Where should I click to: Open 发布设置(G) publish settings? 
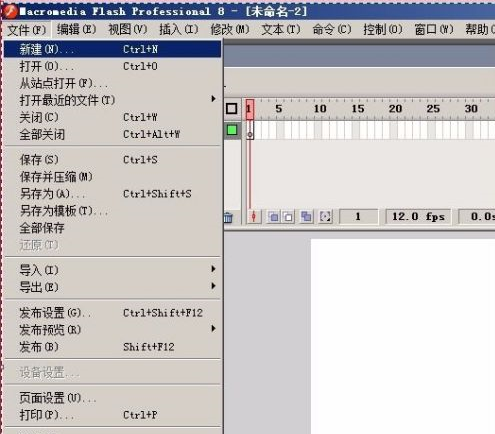point(113,313)
